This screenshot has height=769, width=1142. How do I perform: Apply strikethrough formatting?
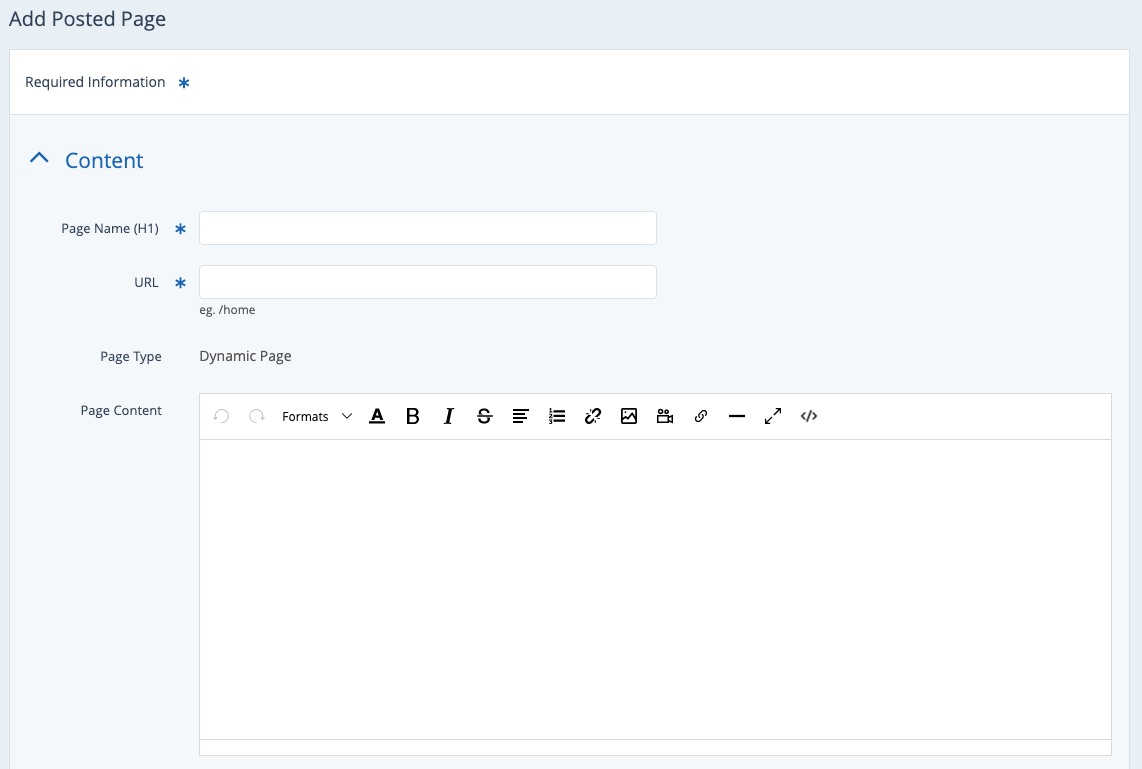pos(485,416)
